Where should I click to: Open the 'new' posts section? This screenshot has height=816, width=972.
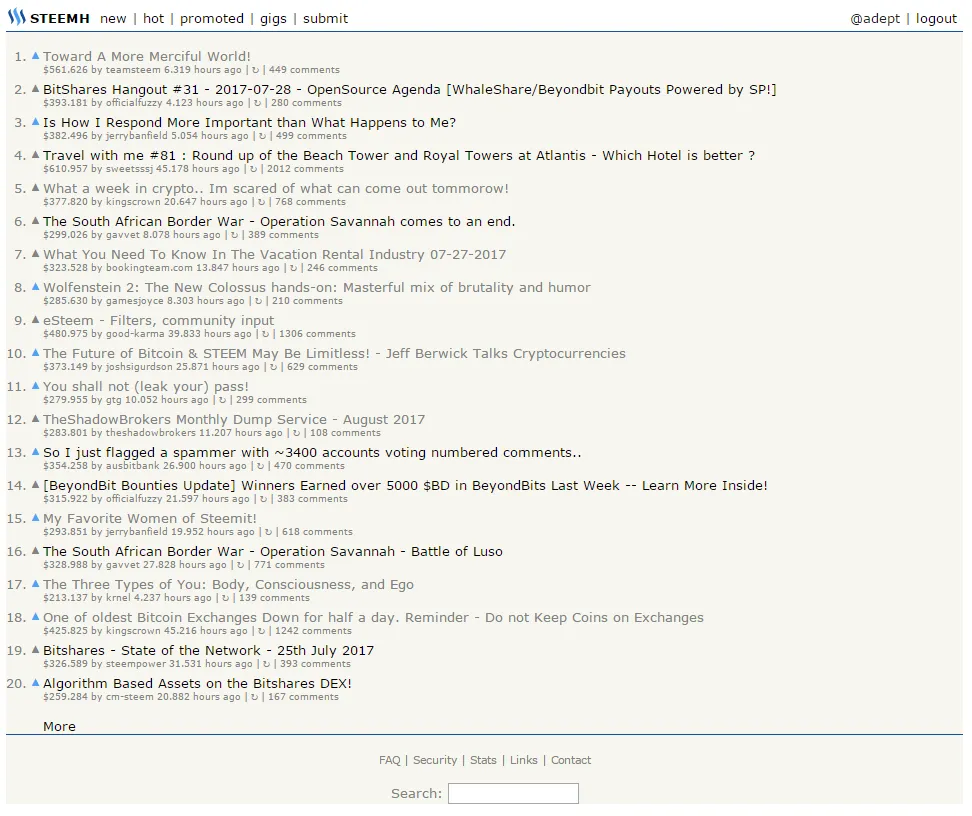113,19
